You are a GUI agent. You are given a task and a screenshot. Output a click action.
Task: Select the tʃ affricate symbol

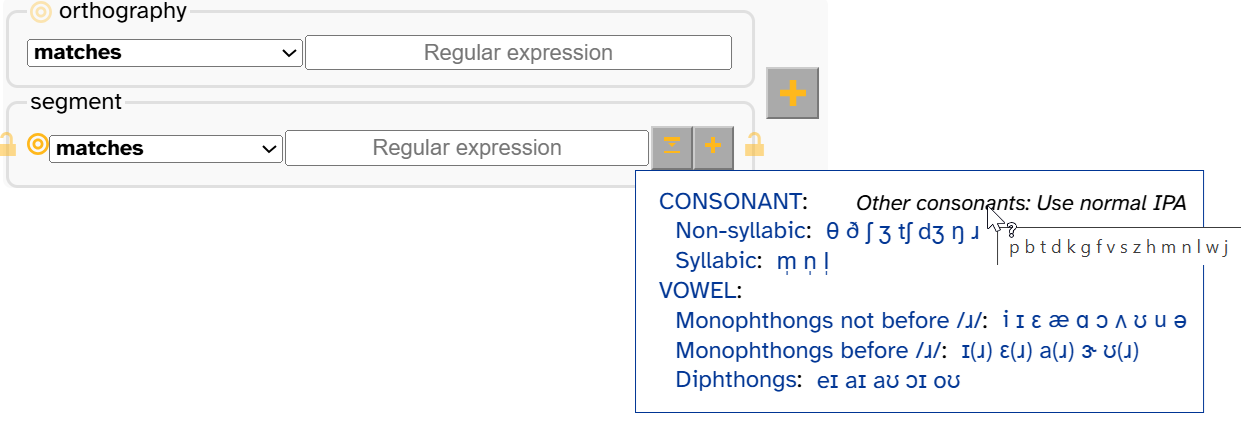coord(906,231)
